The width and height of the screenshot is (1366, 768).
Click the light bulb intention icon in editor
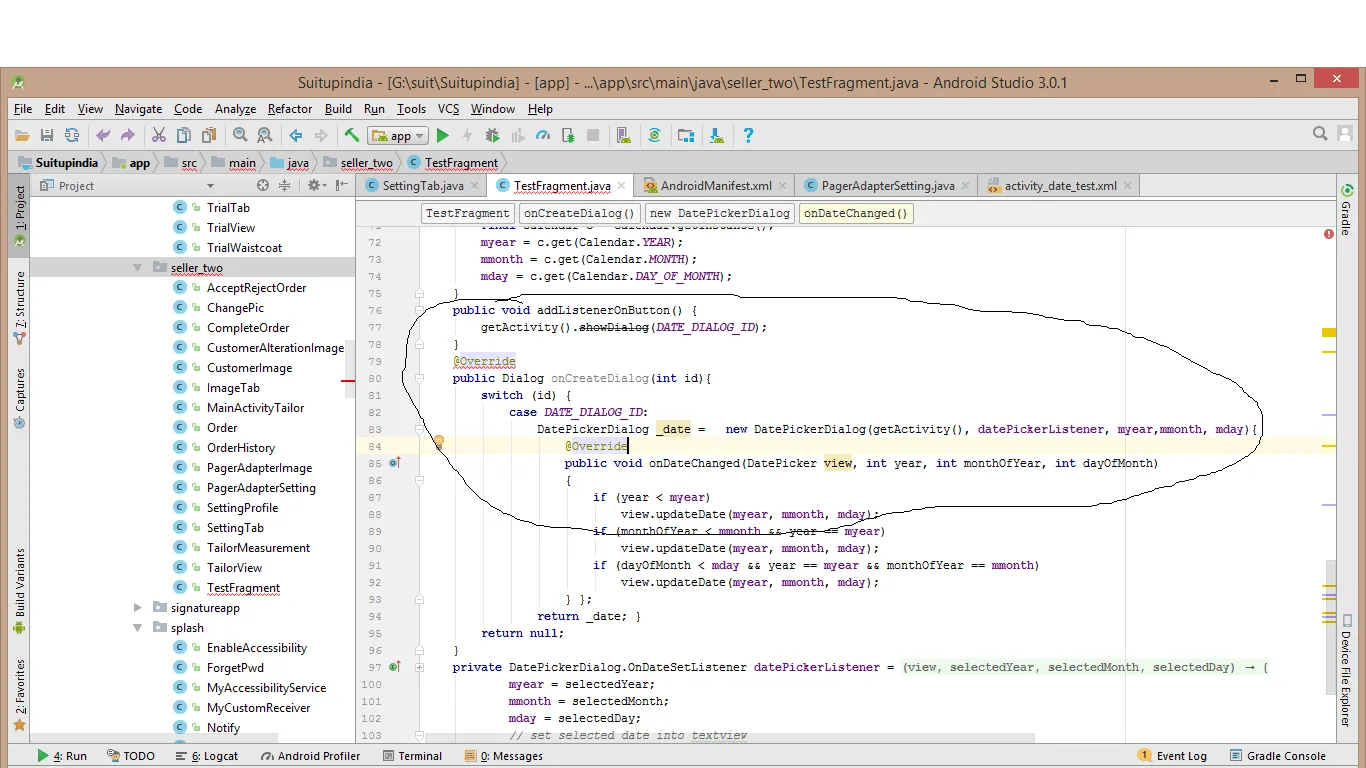(438, 441)
